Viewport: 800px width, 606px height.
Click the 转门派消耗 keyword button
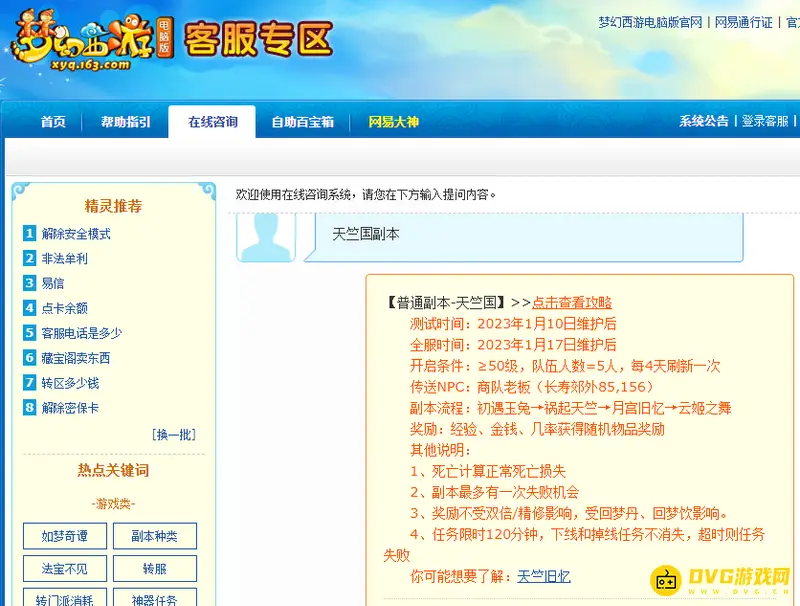pos(65,598)
